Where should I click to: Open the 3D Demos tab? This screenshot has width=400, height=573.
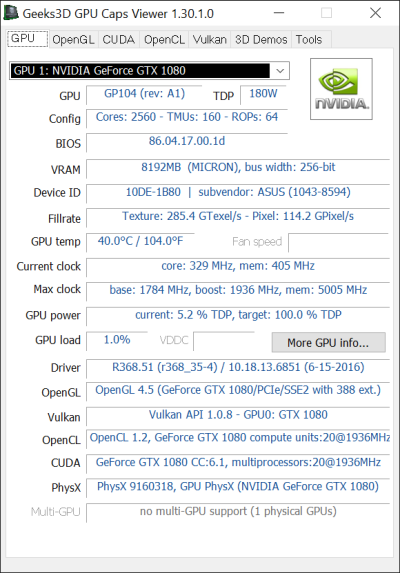pos(261,39)
